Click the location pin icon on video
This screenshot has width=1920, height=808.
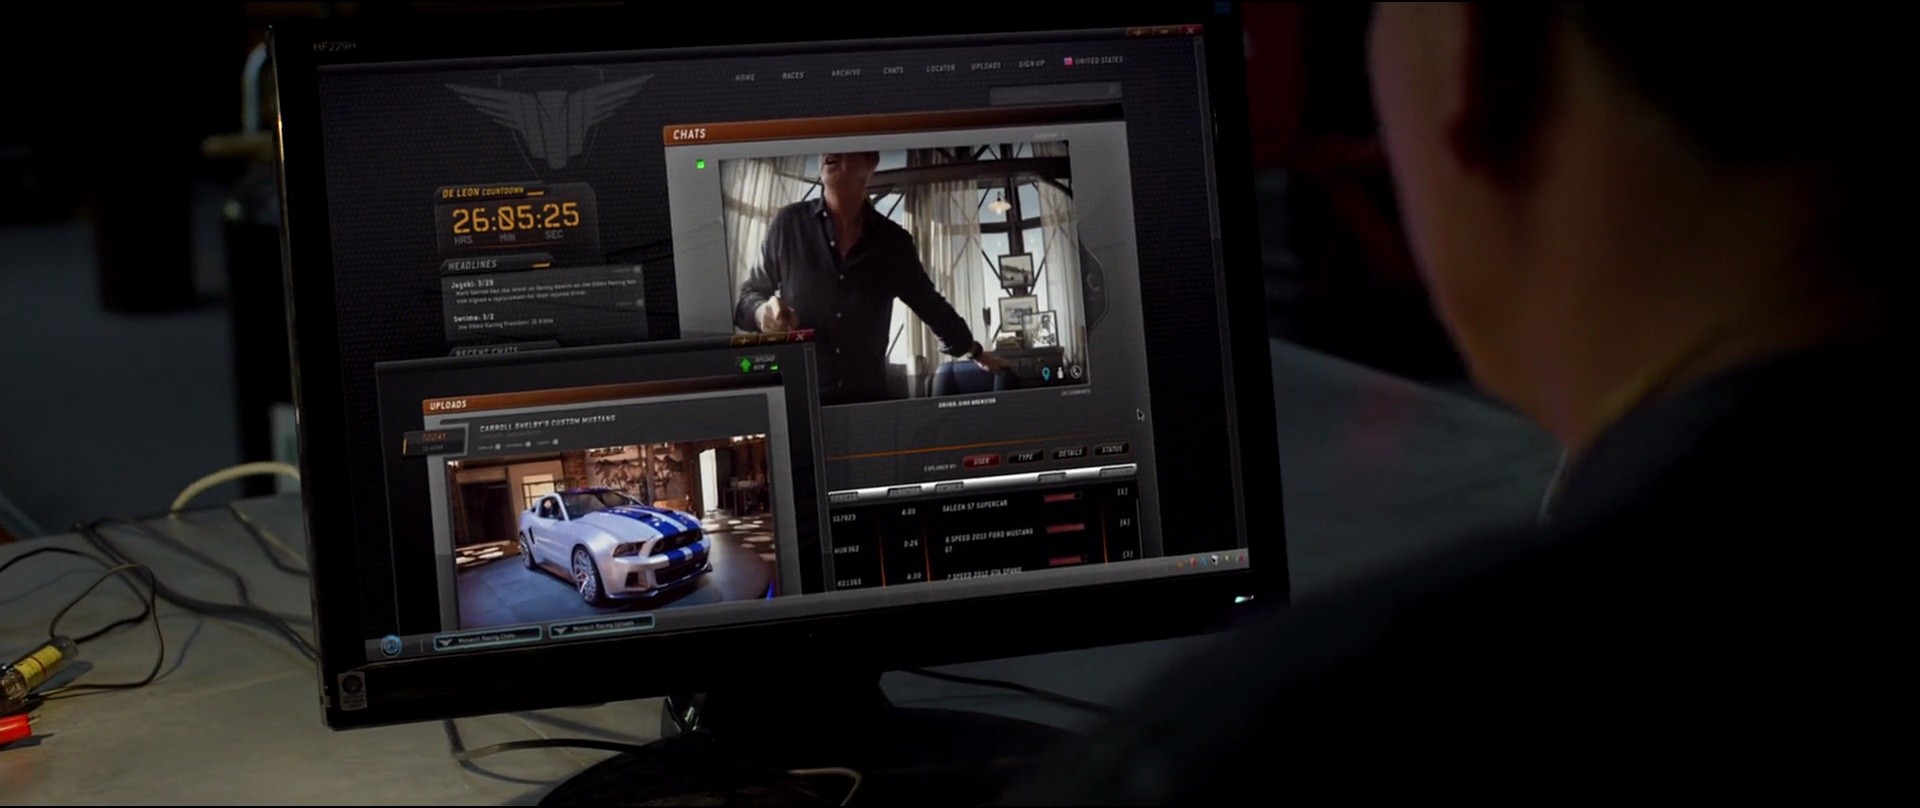1046,373
